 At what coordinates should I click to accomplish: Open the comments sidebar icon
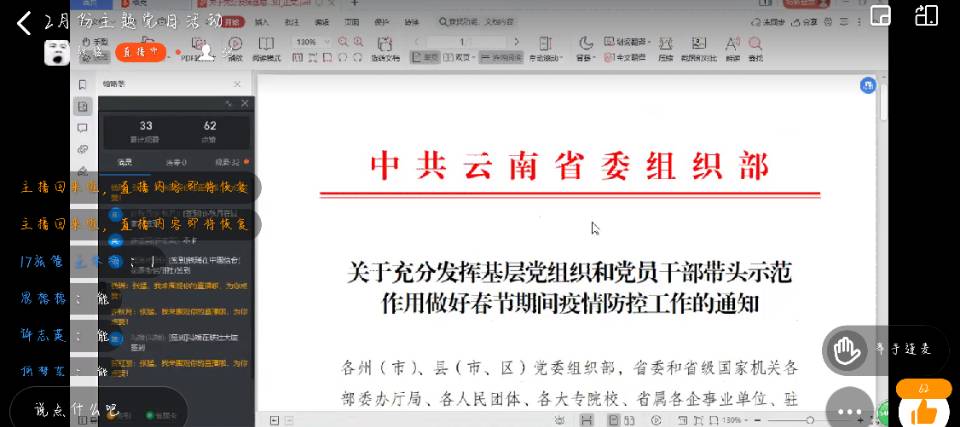(x=82, y=128)
